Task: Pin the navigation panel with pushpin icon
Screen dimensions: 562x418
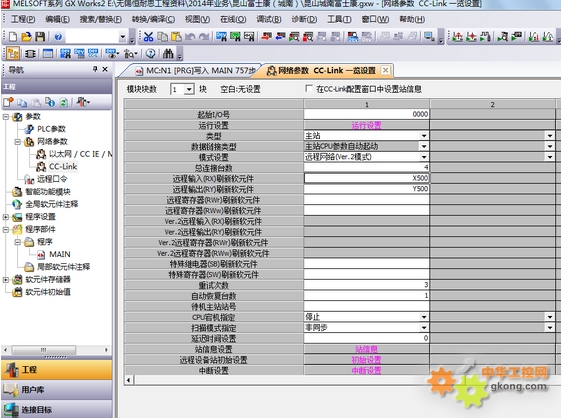Action: coord(95,69)
